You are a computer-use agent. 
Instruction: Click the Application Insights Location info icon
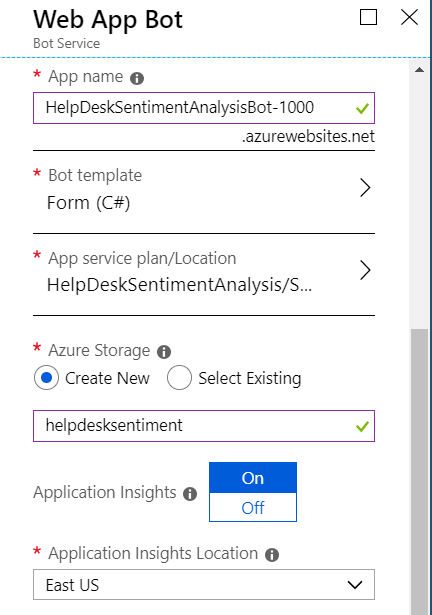272,555
